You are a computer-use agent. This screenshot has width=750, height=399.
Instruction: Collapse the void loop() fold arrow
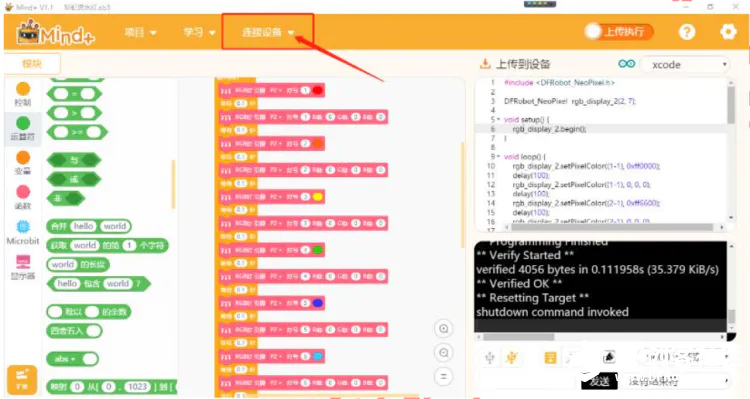tap(499, 156)
